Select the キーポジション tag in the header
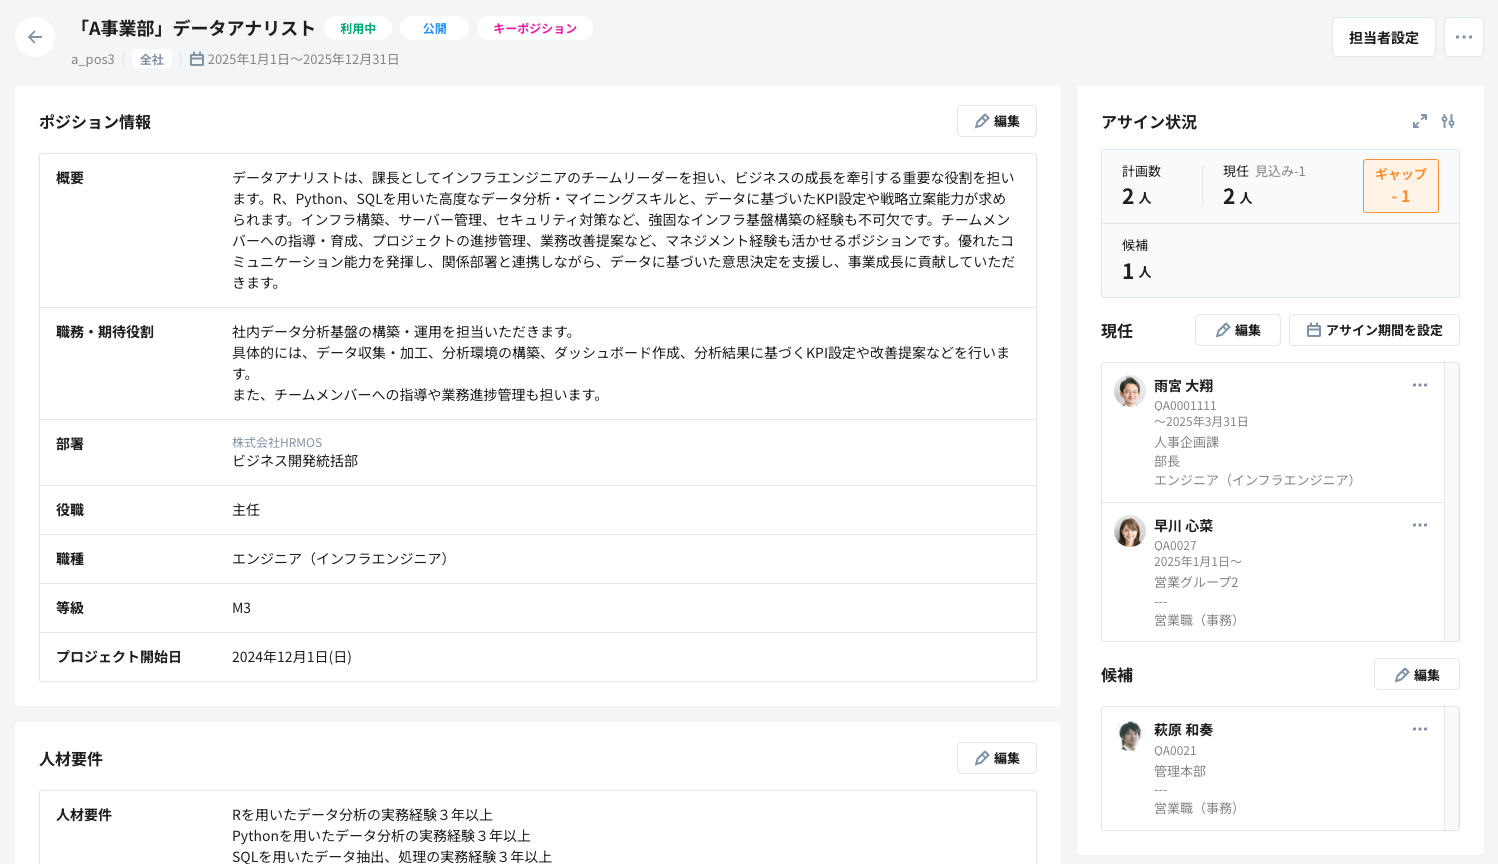 point(534,29)
